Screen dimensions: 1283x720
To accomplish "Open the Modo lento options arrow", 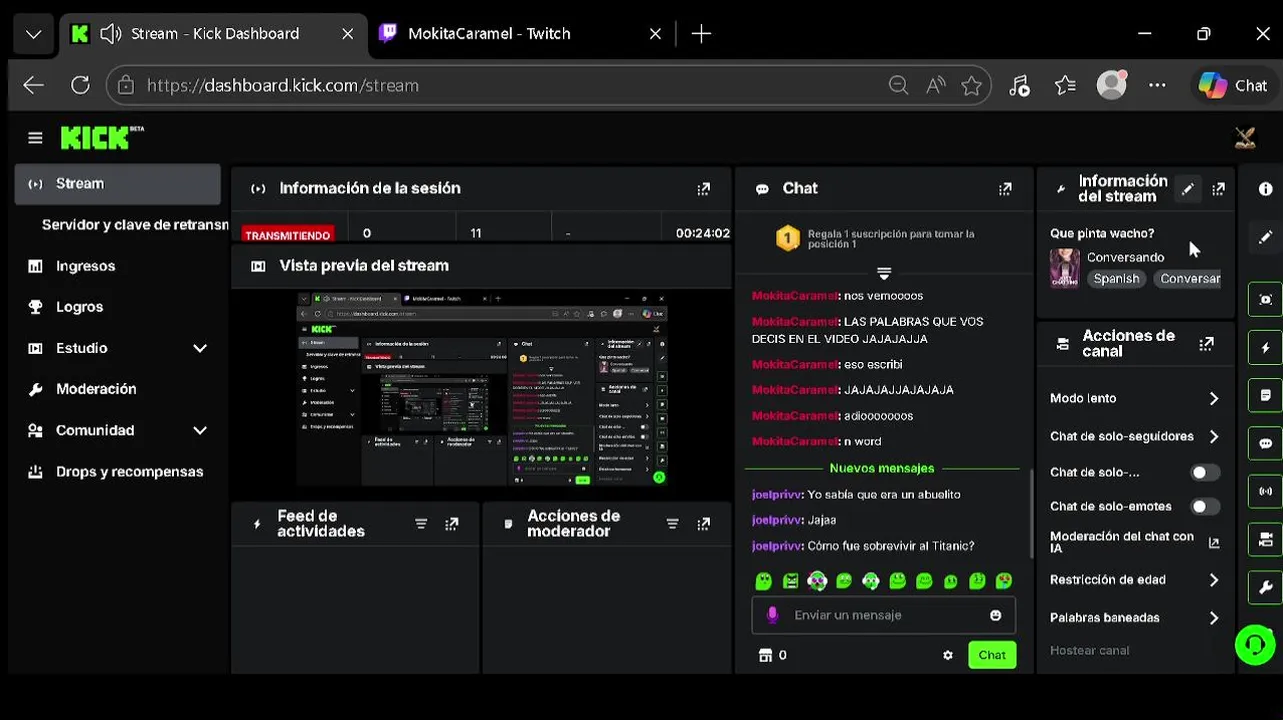I will tap(1214, 398).
